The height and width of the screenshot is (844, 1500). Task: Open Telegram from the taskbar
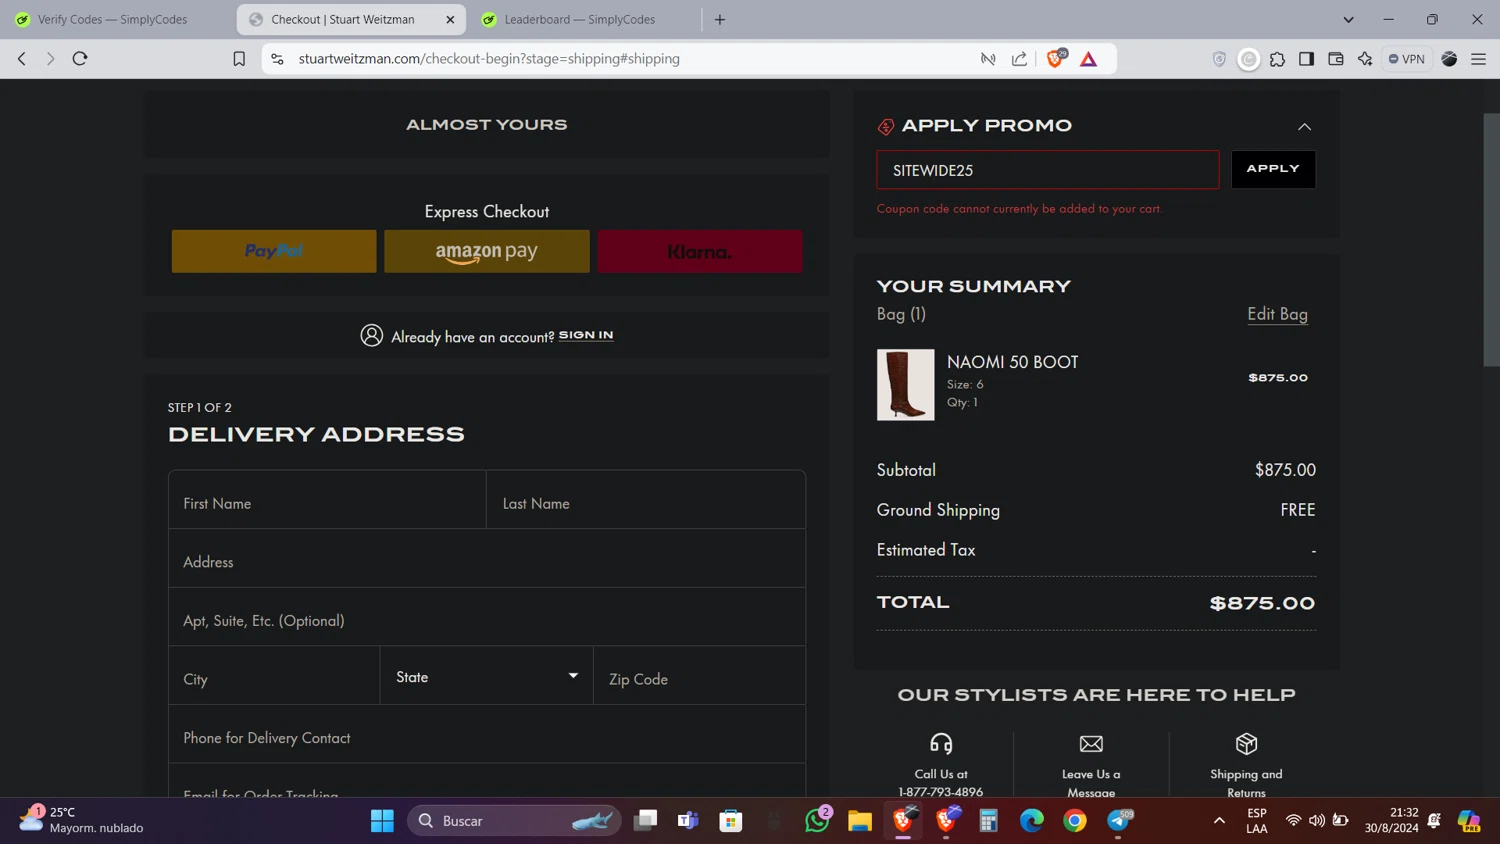click(x=1118, y=821)
